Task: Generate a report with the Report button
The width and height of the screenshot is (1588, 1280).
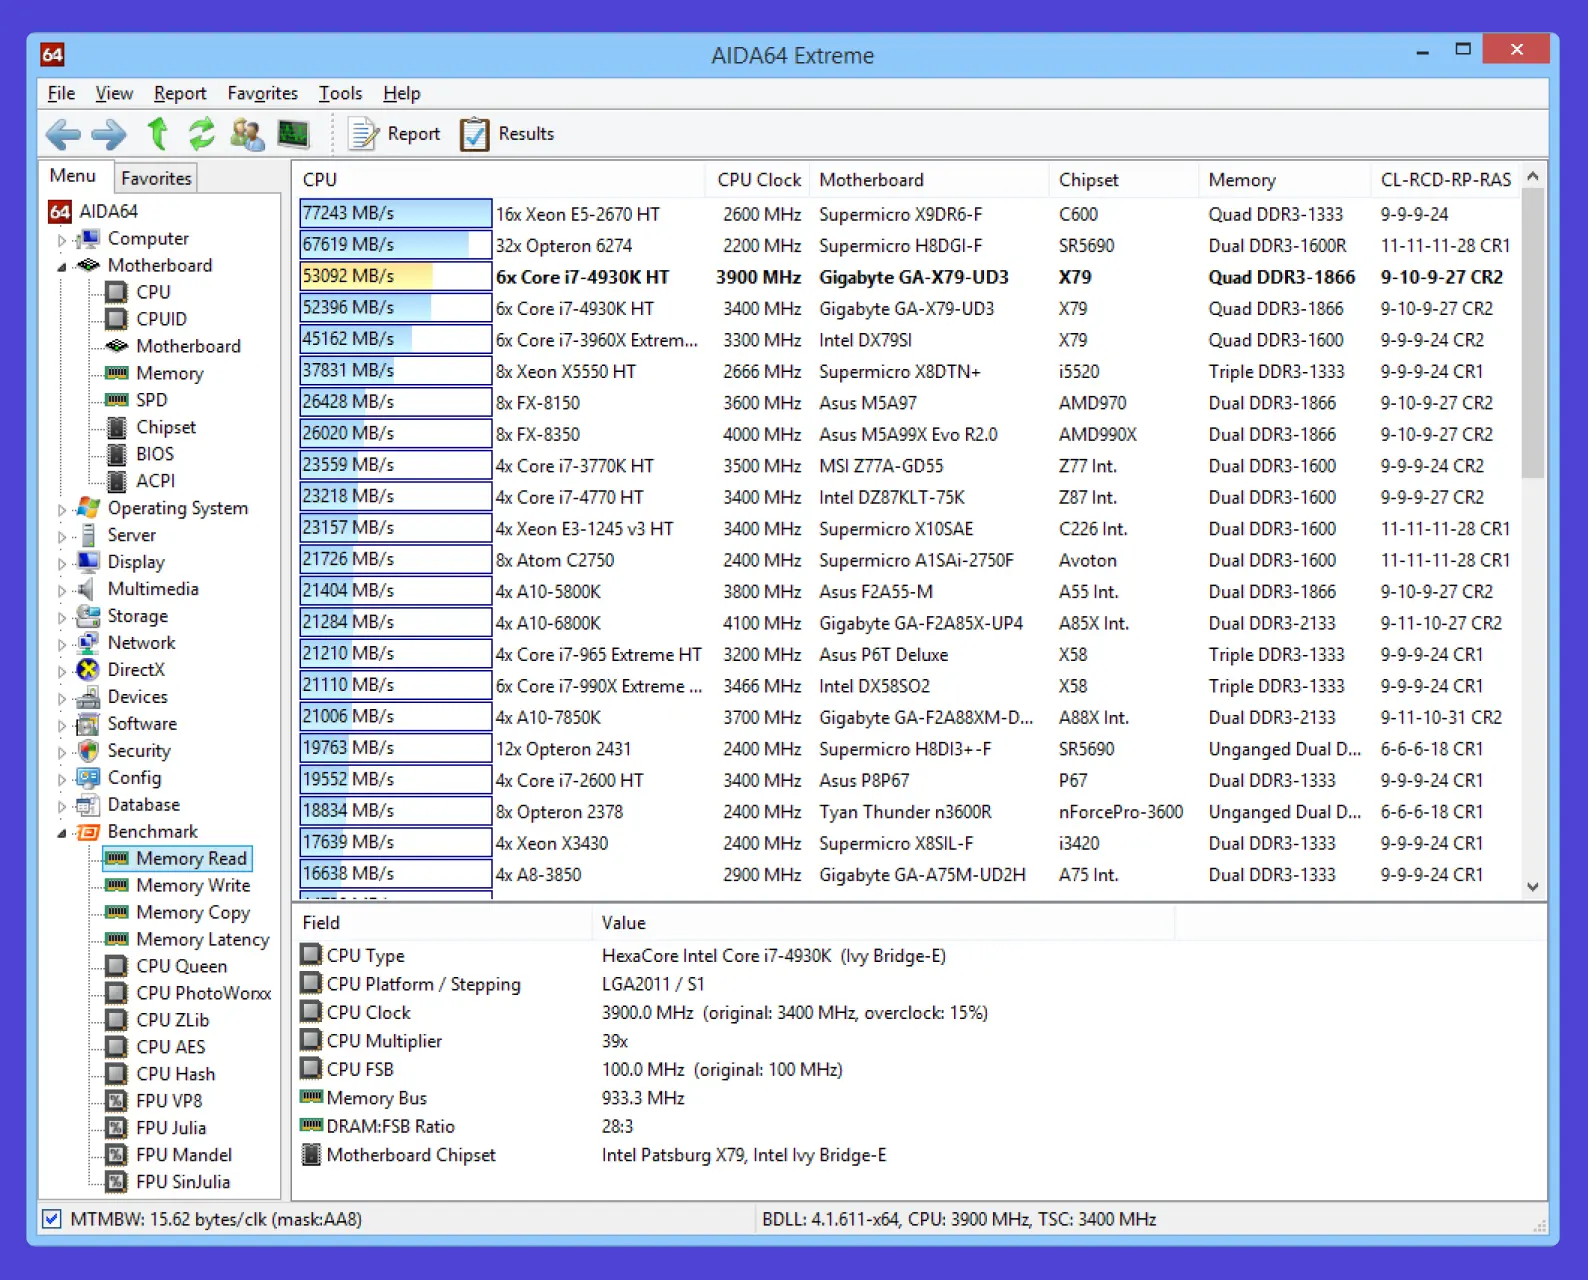Action: (394, 133)
